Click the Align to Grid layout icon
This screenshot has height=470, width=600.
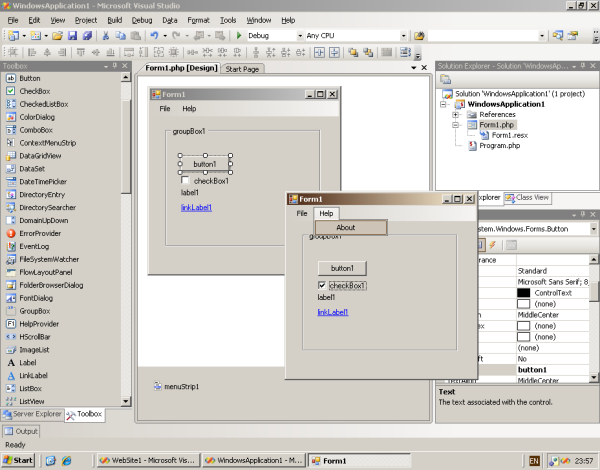click(x=13, y=52)
